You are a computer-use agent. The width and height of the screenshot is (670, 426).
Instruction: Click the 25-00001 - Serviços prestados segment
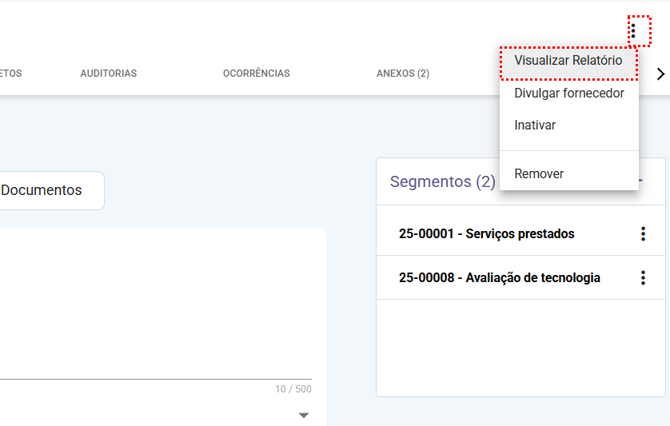(x=486, y=234)
